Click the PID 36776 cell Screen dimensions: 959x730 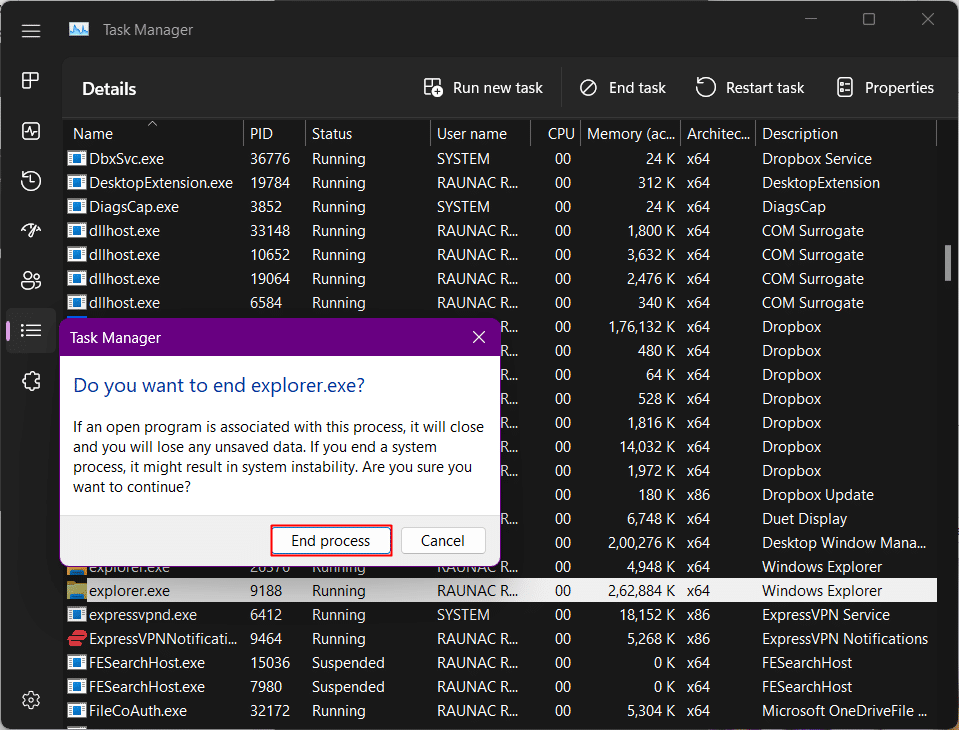coord(270,159)
